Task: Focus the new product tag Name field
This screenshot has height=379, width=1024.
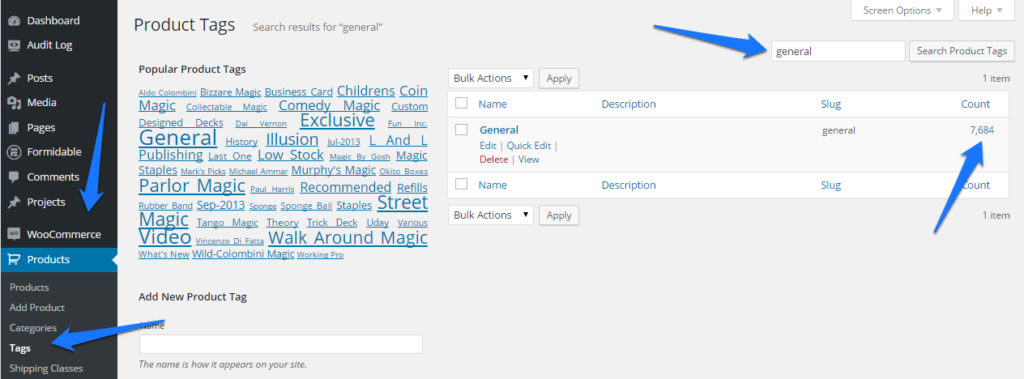Action: 281,344
